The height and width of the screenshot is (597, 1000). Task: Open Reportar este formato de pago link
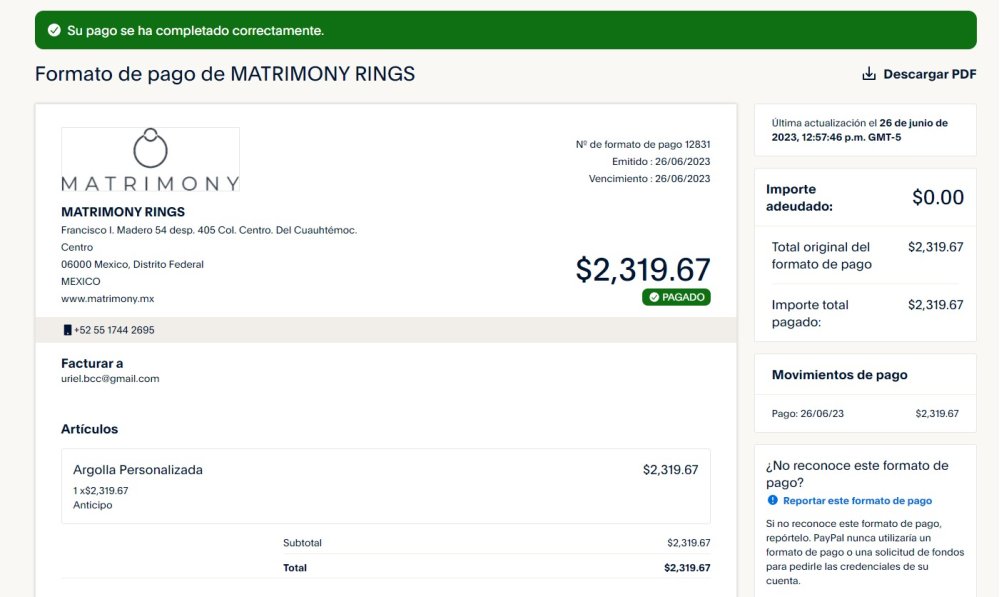point(857,501)
